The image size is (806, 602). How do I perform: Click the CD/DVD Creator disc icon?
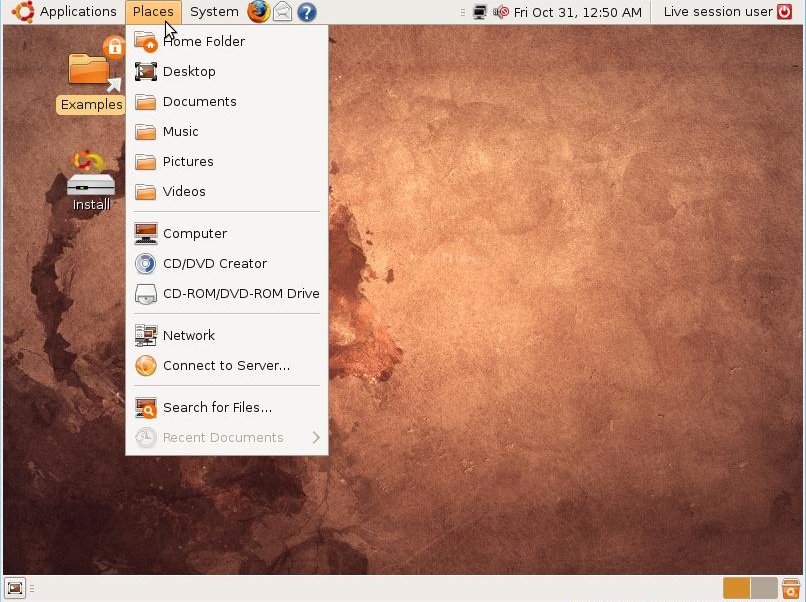click(x=145, y=264)
